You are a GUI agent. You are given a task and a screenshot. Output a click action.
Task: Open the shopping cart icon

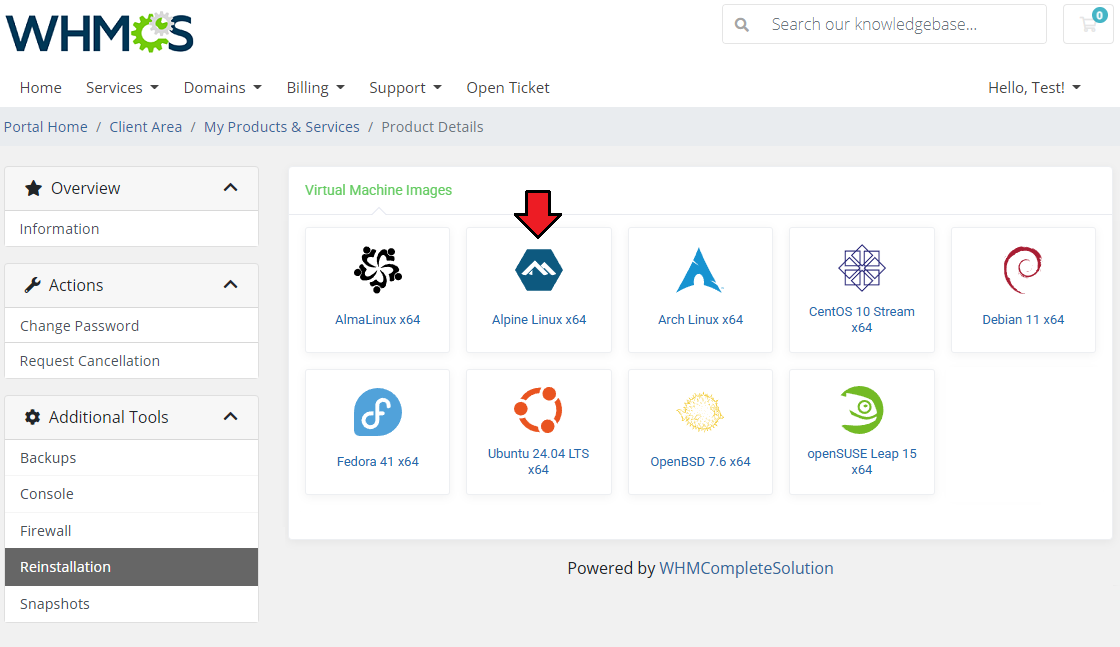(x=1088, y=25)
